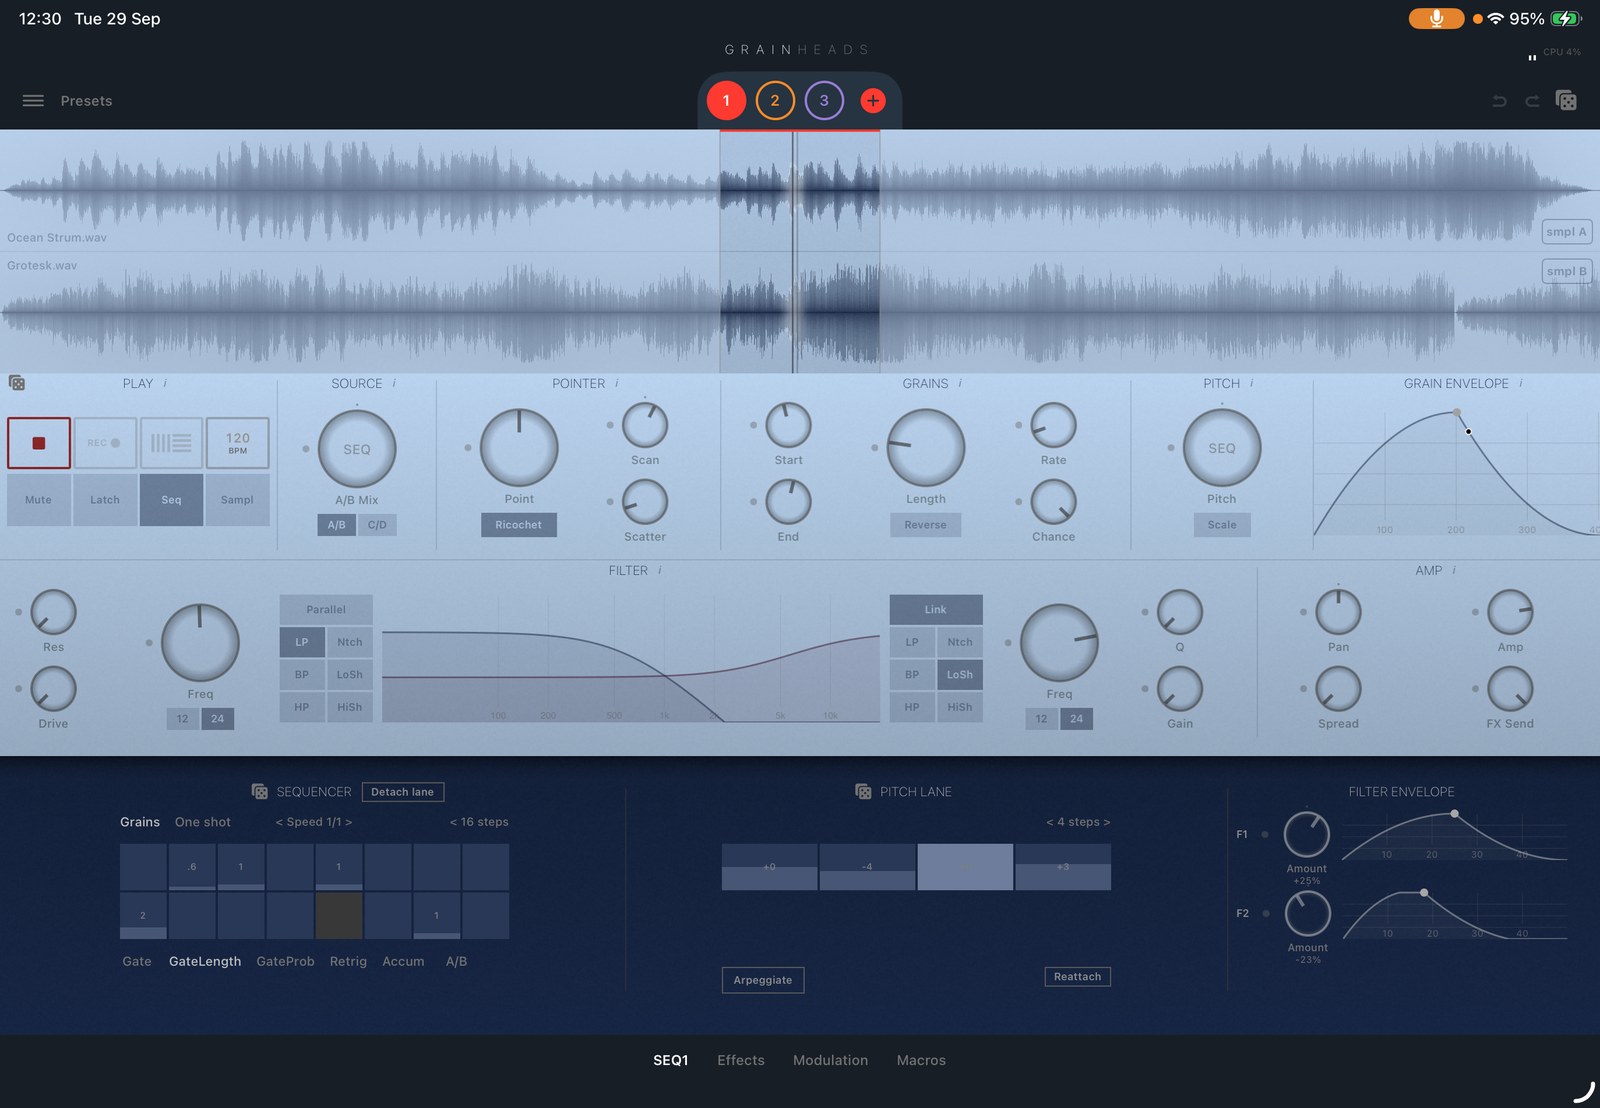Open the Presets menu
This screenshot has width=1600, height=1108.
86,101
